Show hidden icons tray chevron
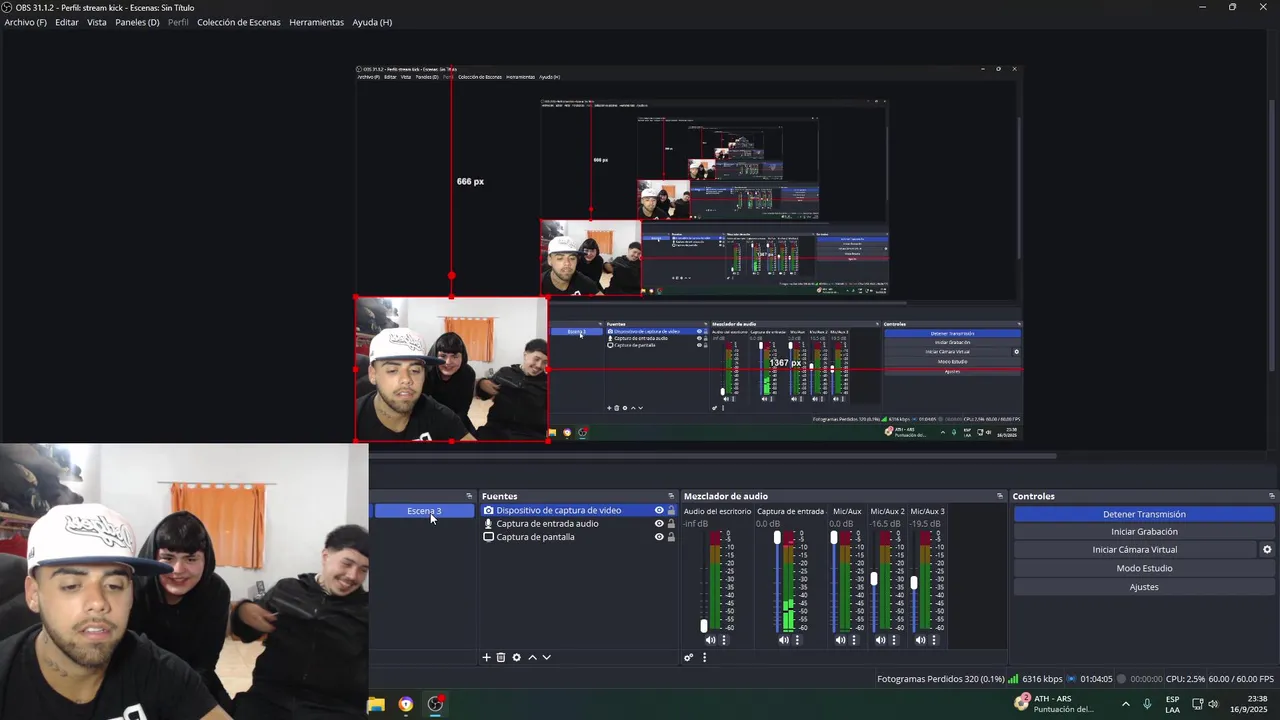 [1126, 704]
